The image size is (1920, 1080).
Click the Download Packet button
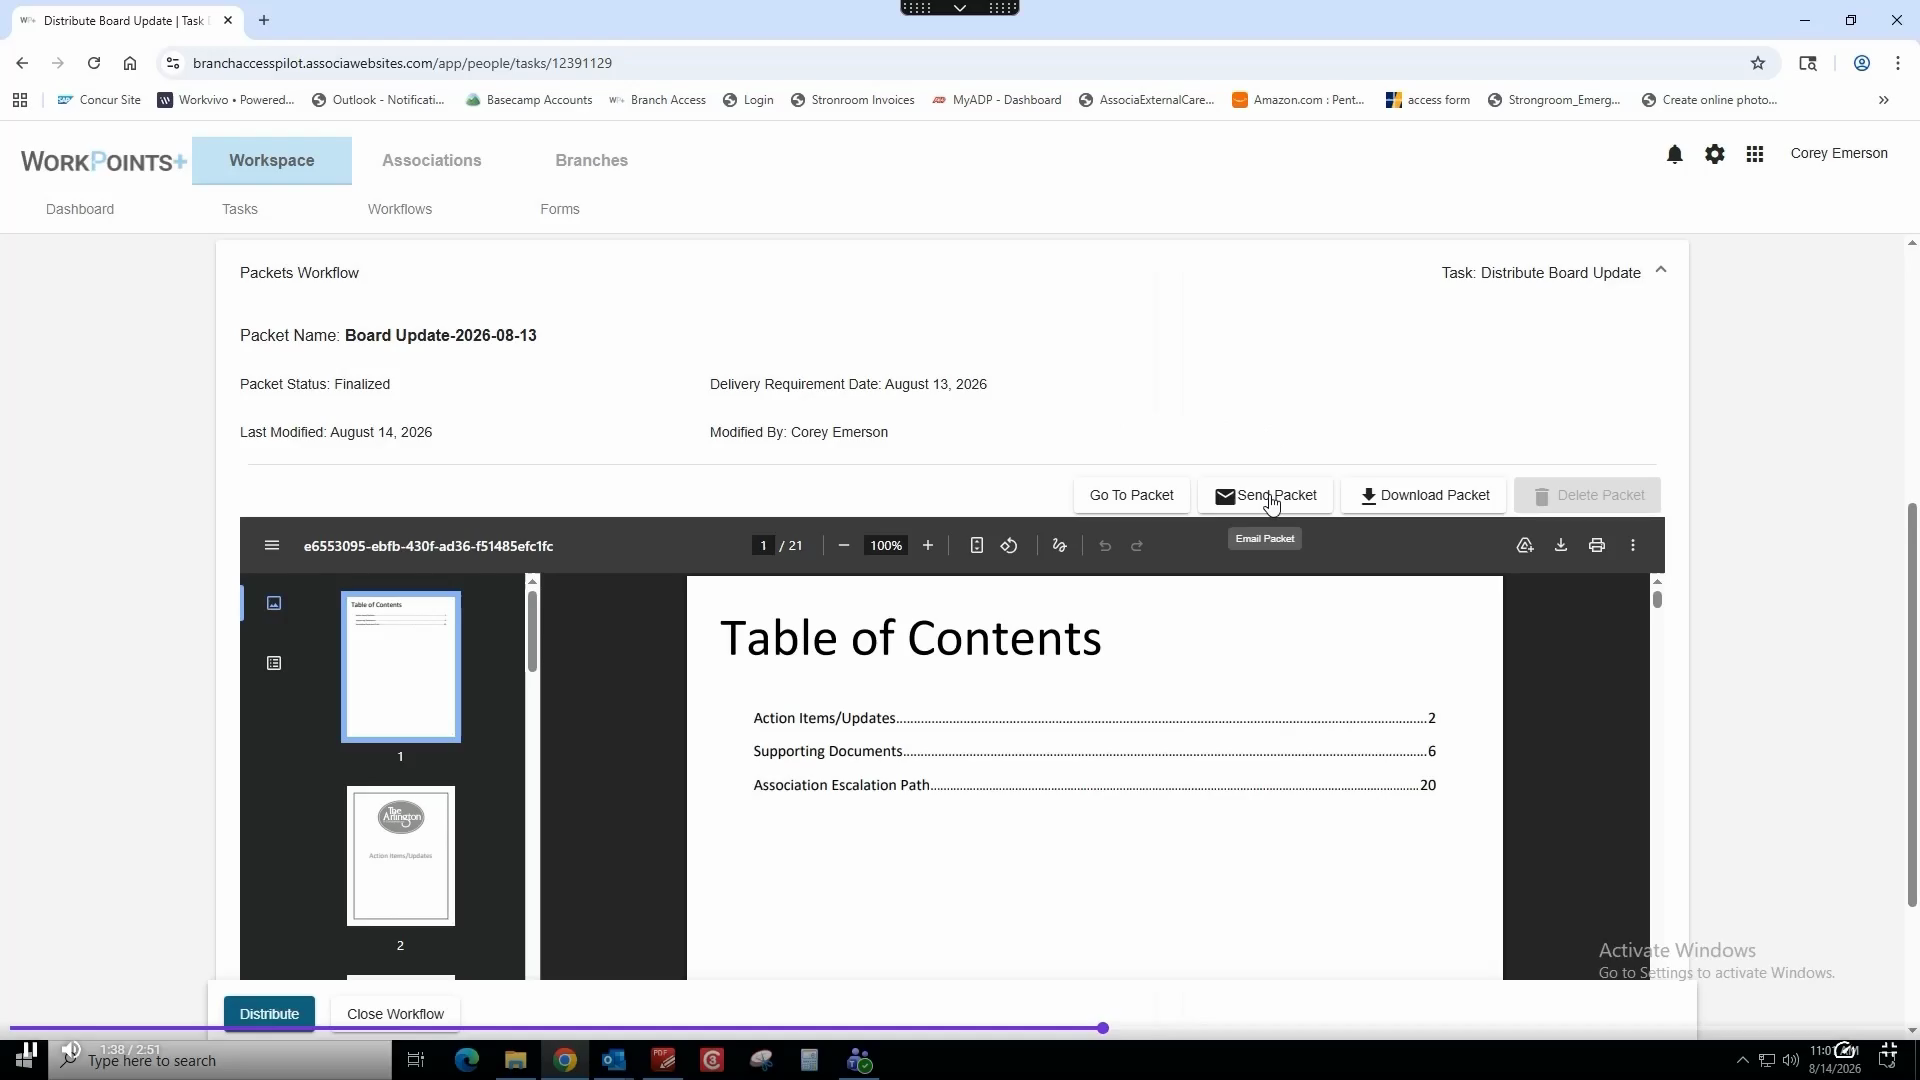tap(1424, 495)
